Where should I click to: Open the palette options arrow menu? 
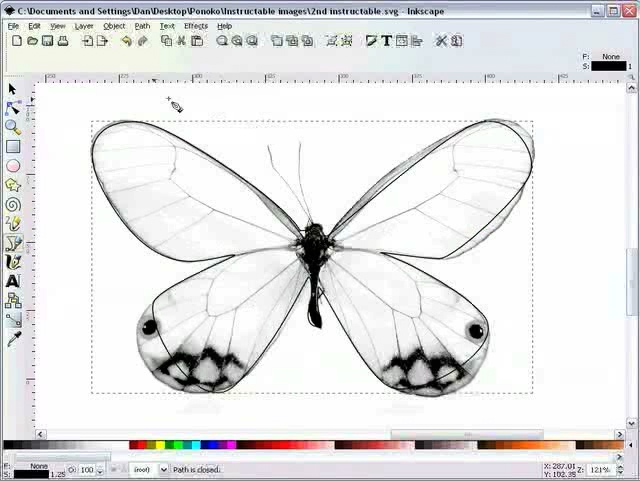pyautogui.click(x=631, y=445)
